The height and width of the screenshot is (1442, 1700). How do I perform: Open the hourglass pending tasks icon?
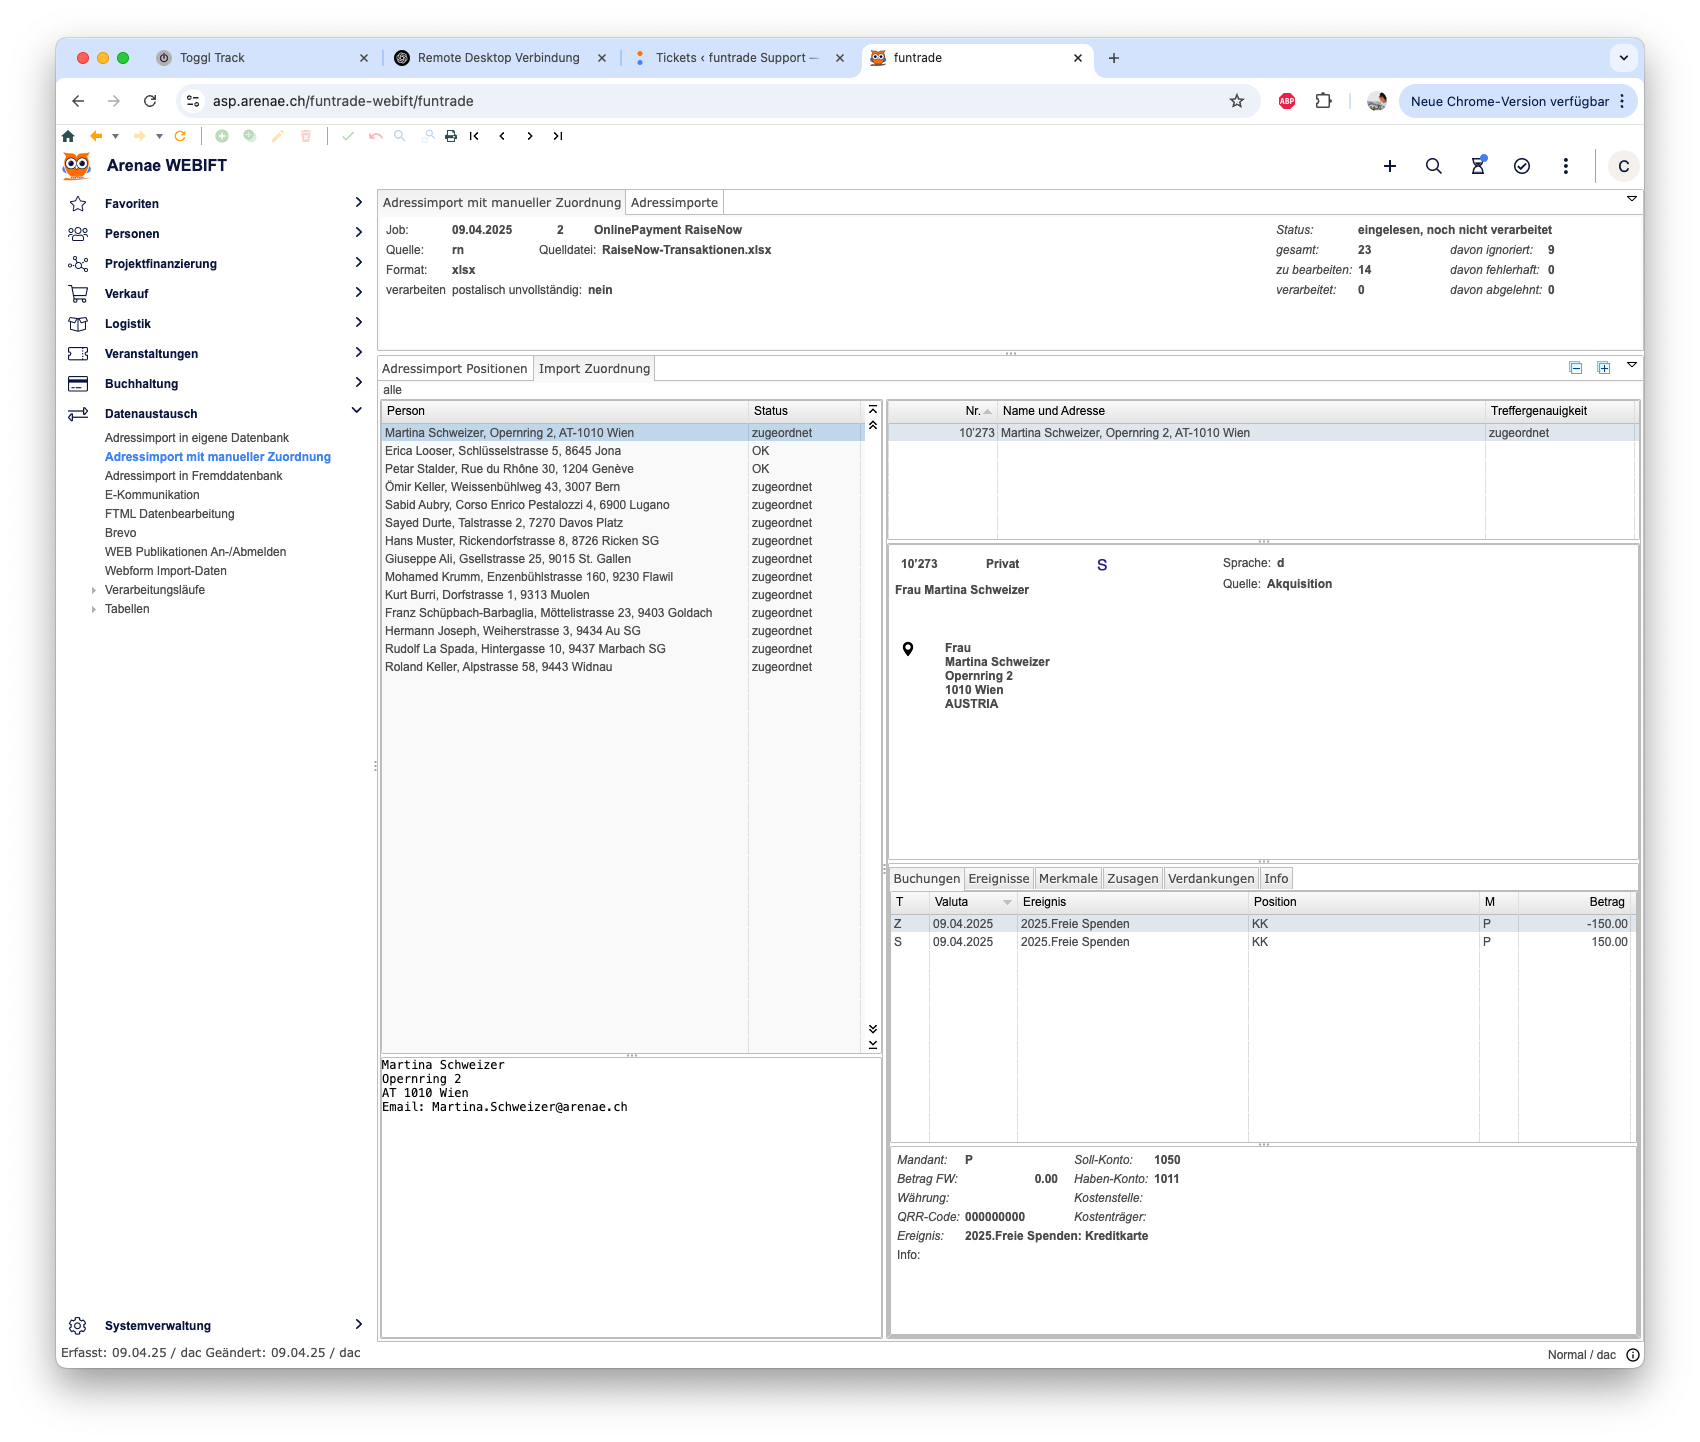1477,166
